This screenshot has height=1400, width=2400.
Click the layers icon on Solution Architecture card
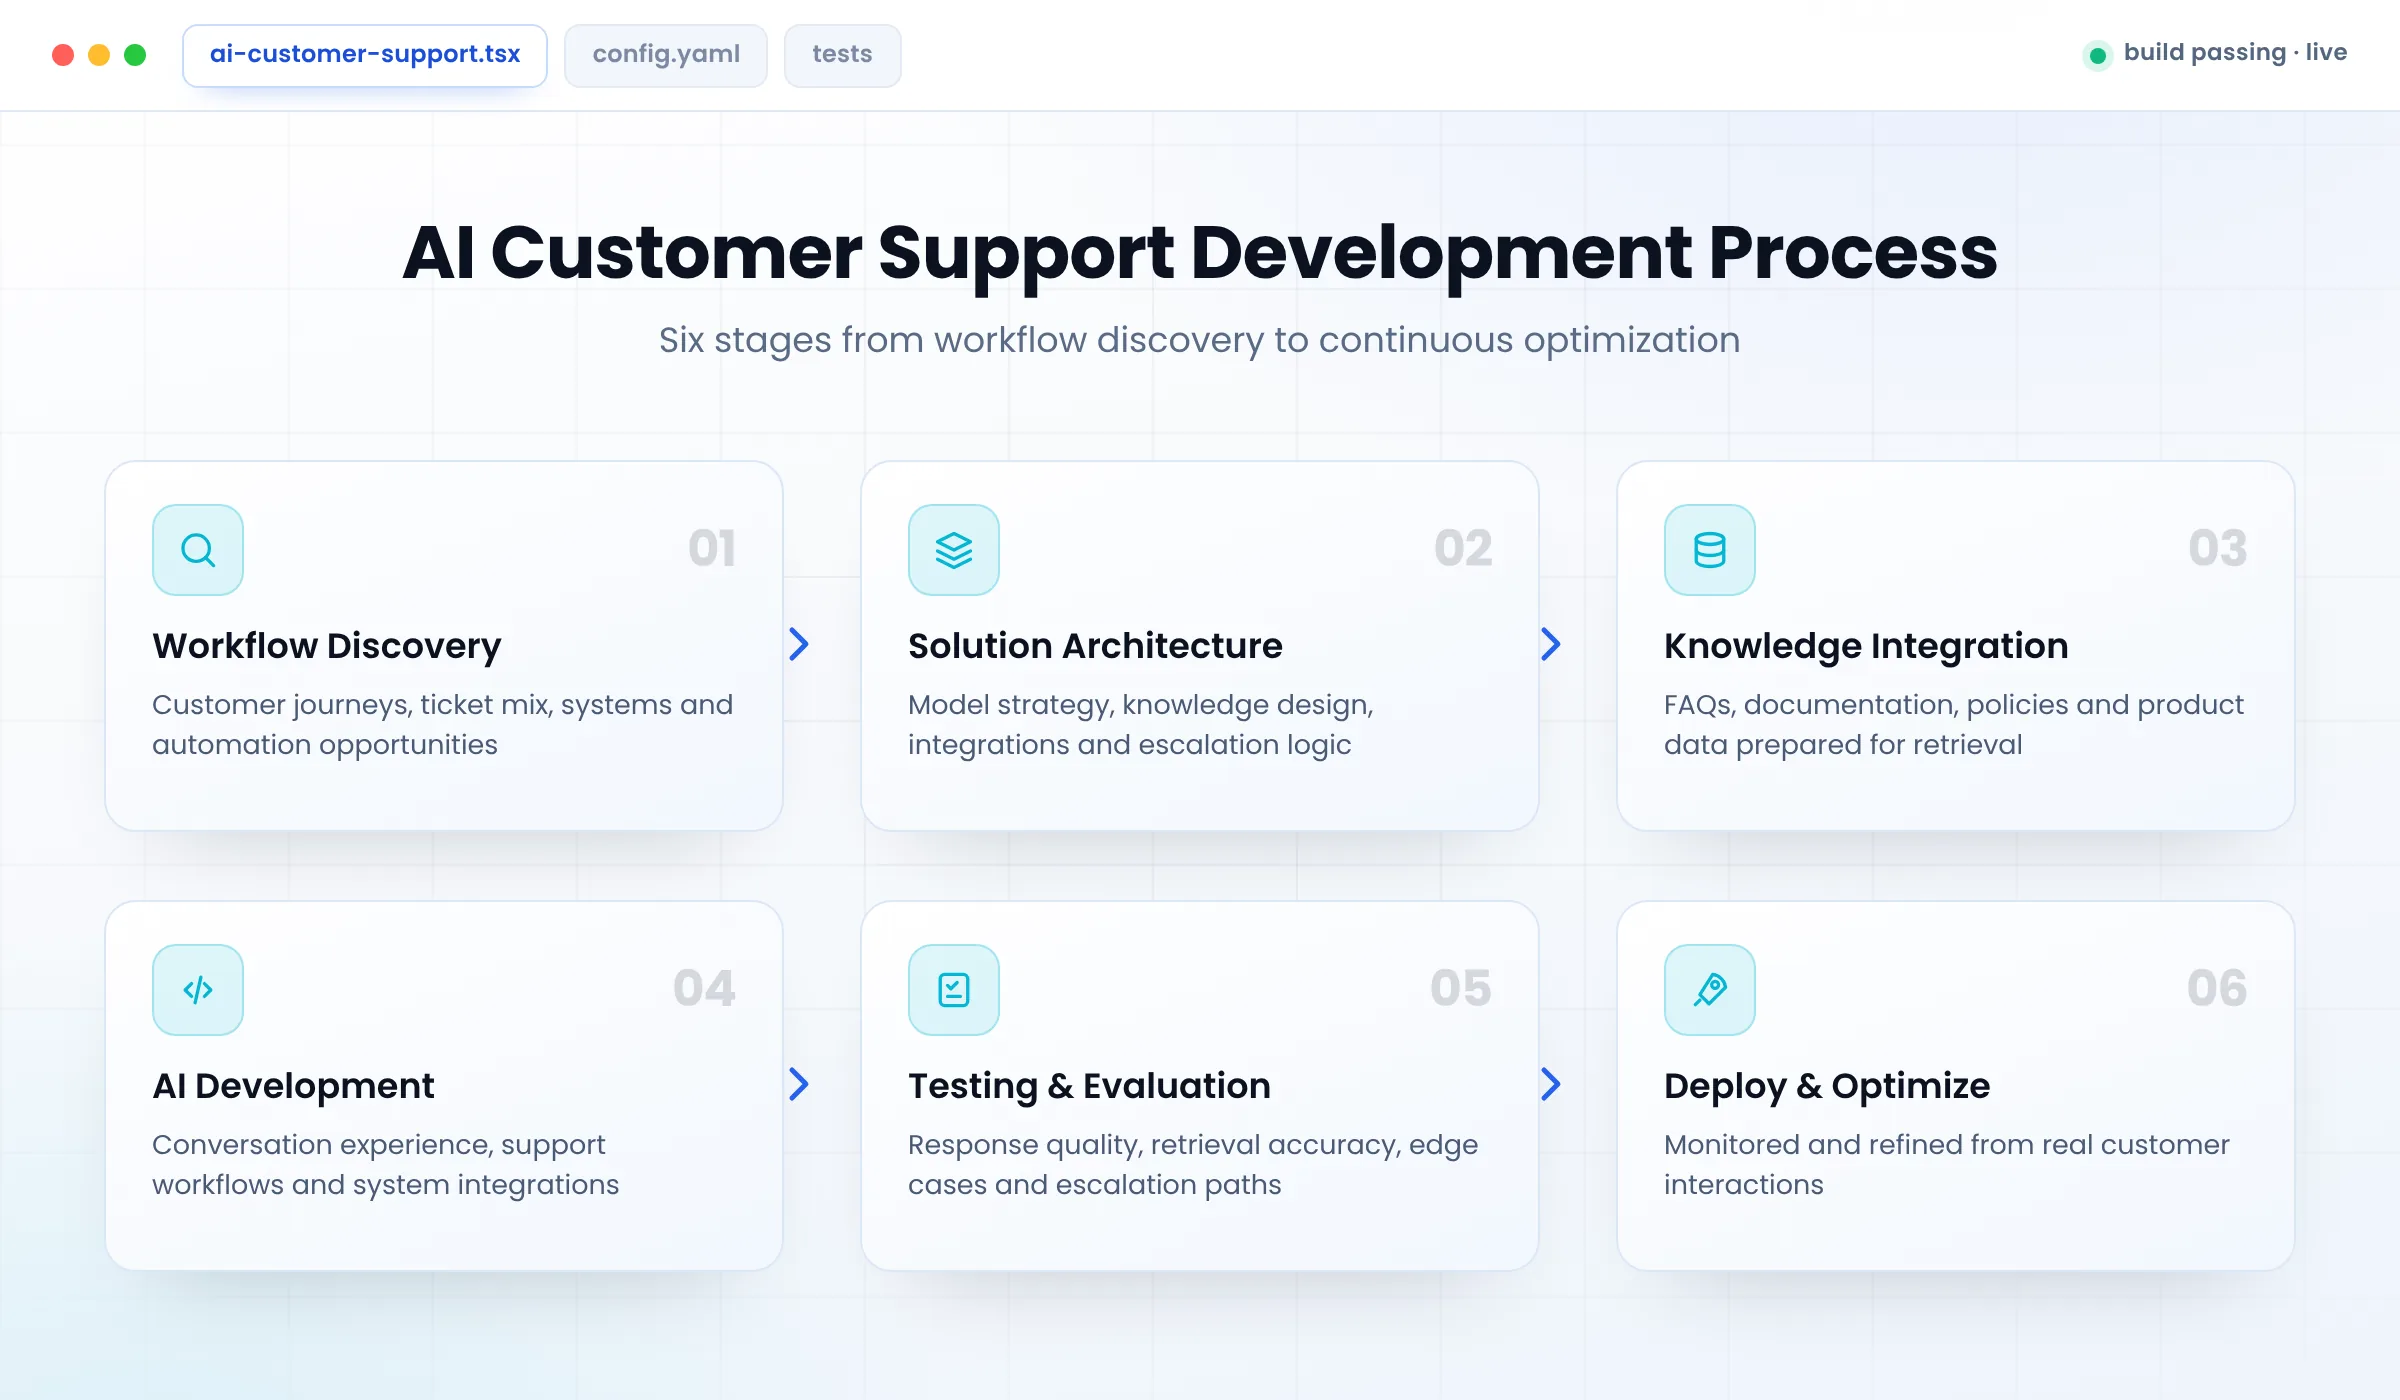pyautogui.click(x=954, y=550)
